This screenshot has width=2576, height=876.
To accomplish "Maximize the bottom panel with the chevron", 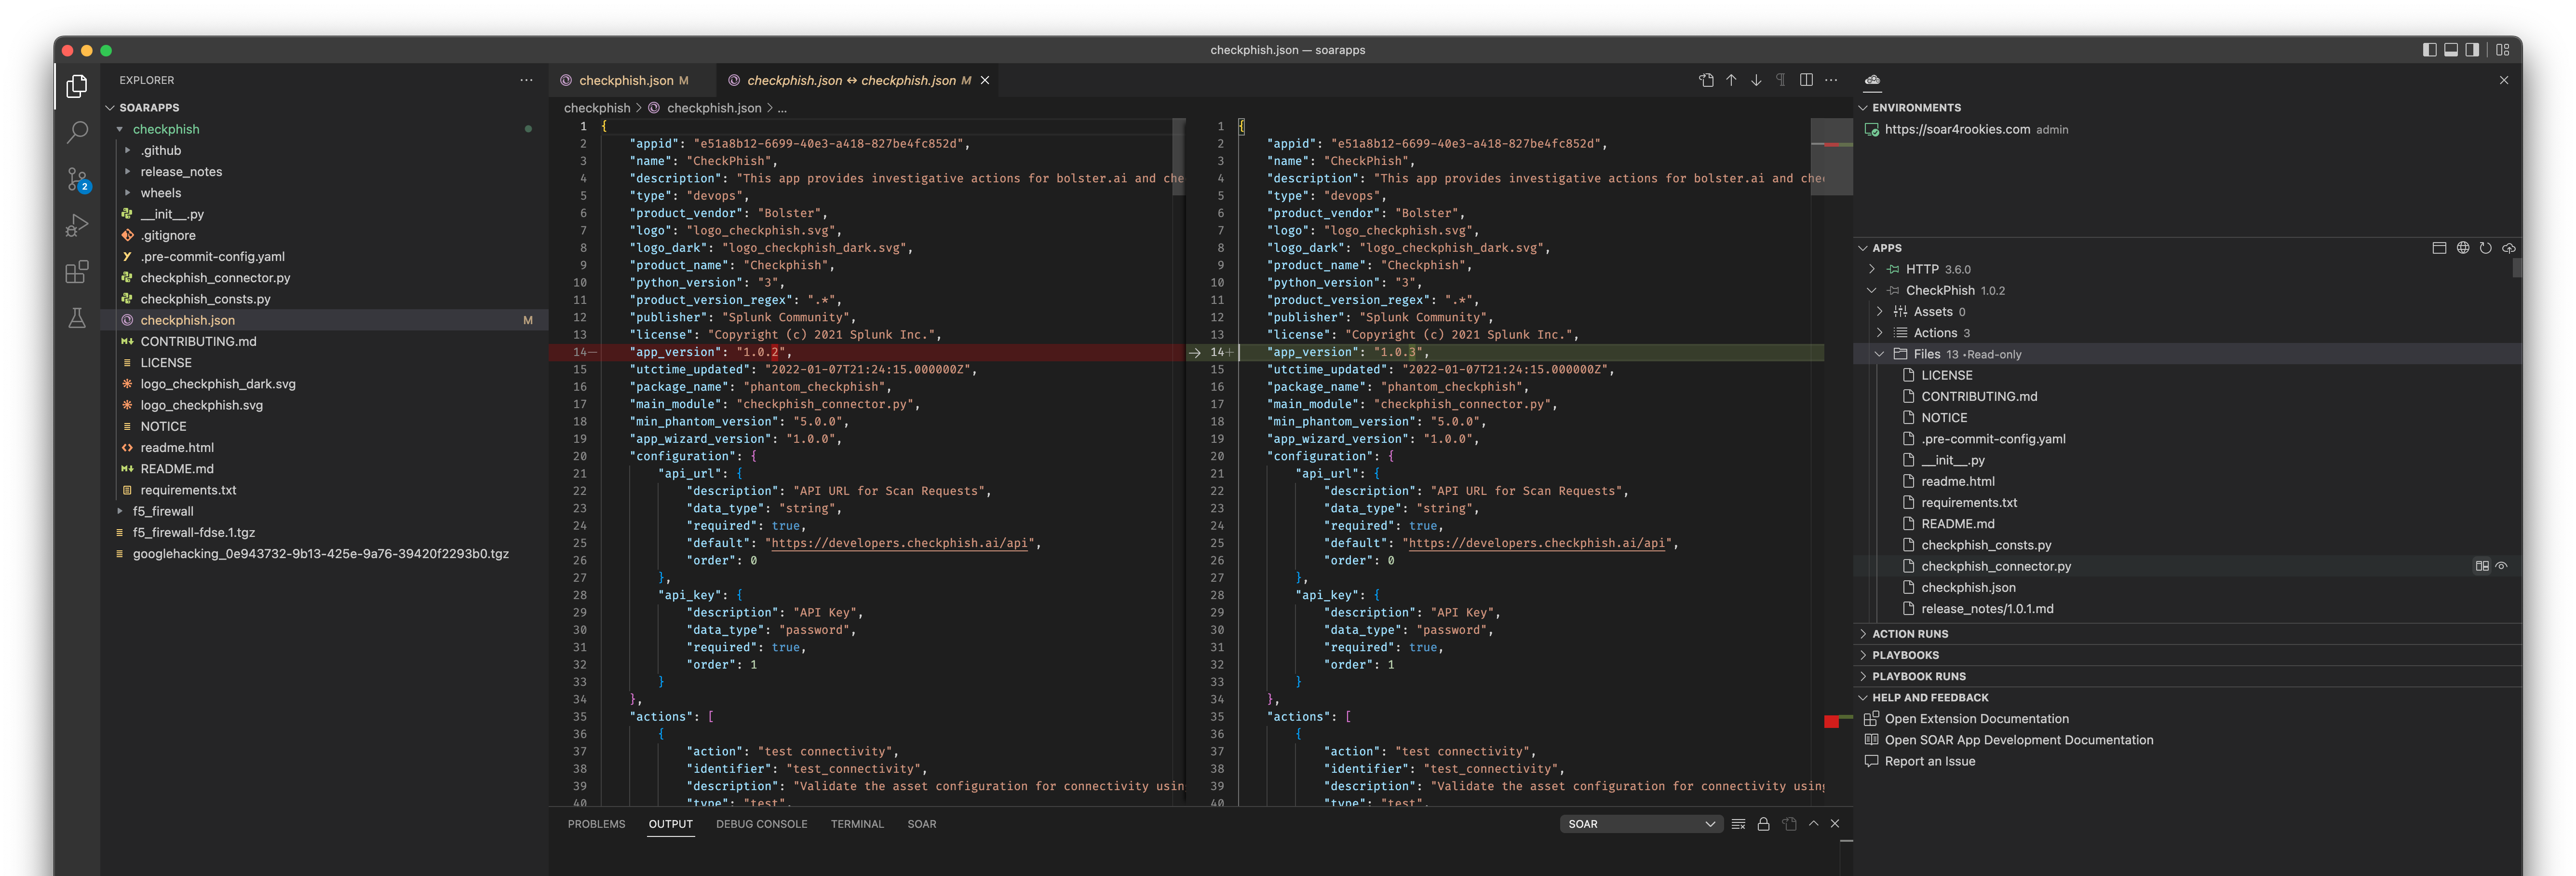I will (x=1813, y=824).
